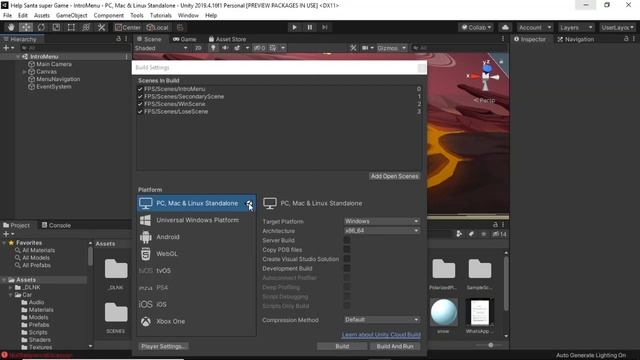Select PC, Mac & Linux Standalone platform

point(196,203)
